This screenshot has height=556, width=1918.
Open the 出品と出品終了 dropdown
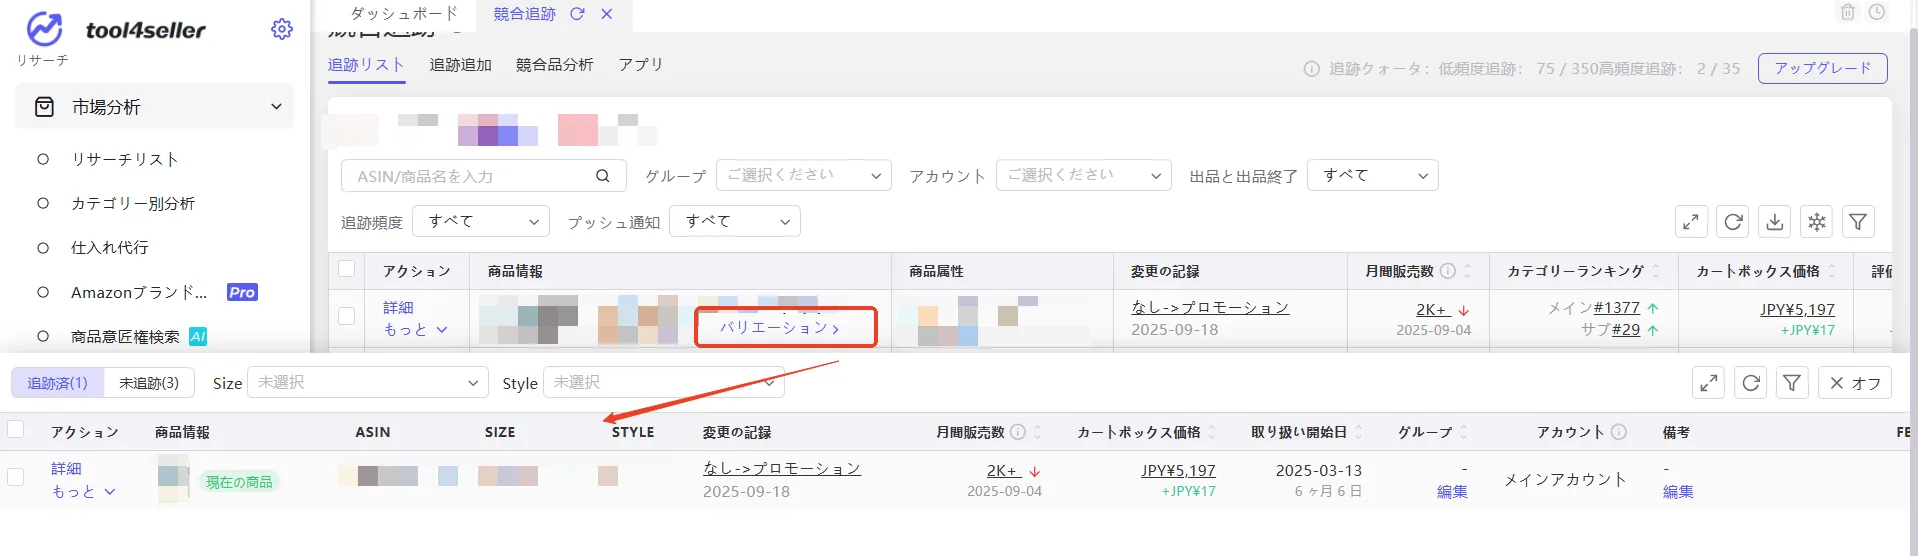pos(1373,175)
